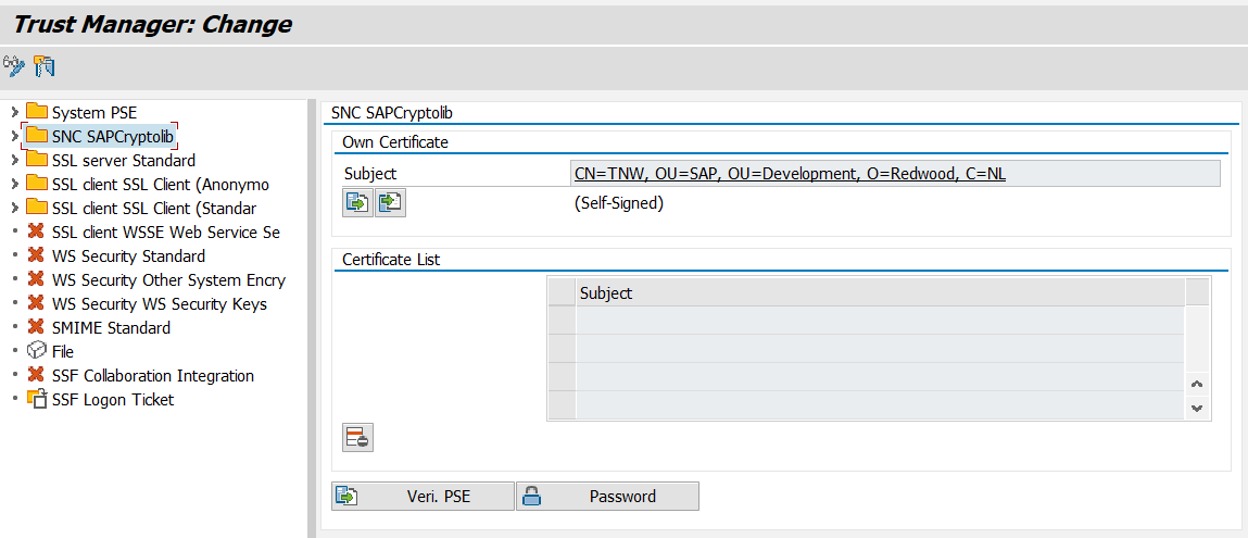Click the Subject column header in Certificate List
The height and width of the screenshot is (538, 1248).
pyautogui.click(x=880, y=293)
